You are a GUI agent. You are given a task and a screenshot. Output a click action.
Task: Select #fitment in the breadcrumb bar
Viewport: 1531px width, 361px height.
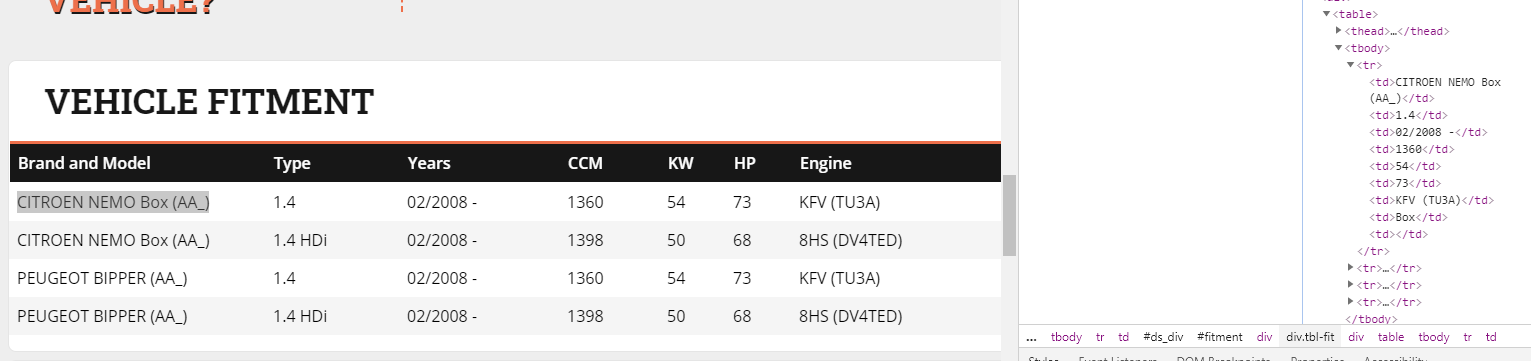click(x=1219, y=337)
